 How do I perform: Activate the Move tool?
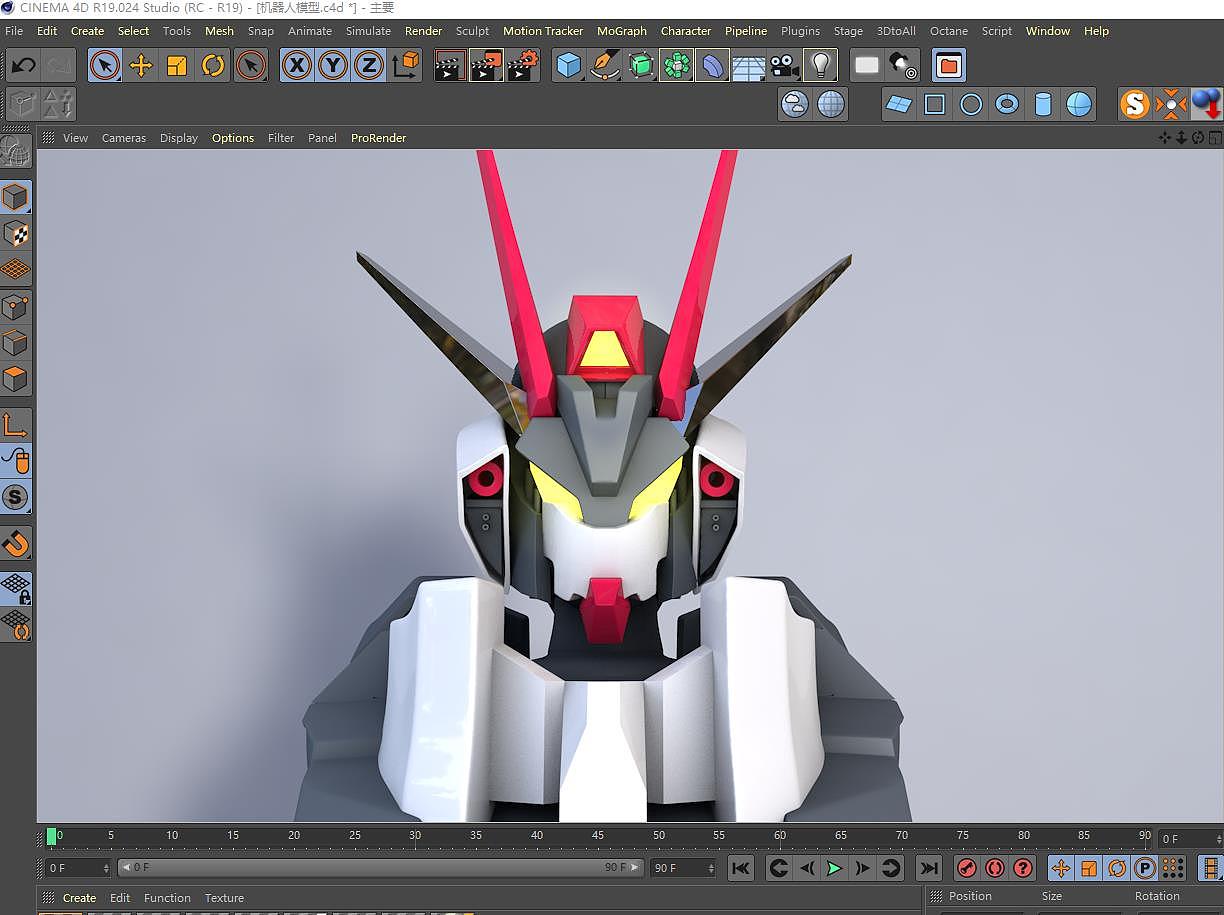point(141,67)
